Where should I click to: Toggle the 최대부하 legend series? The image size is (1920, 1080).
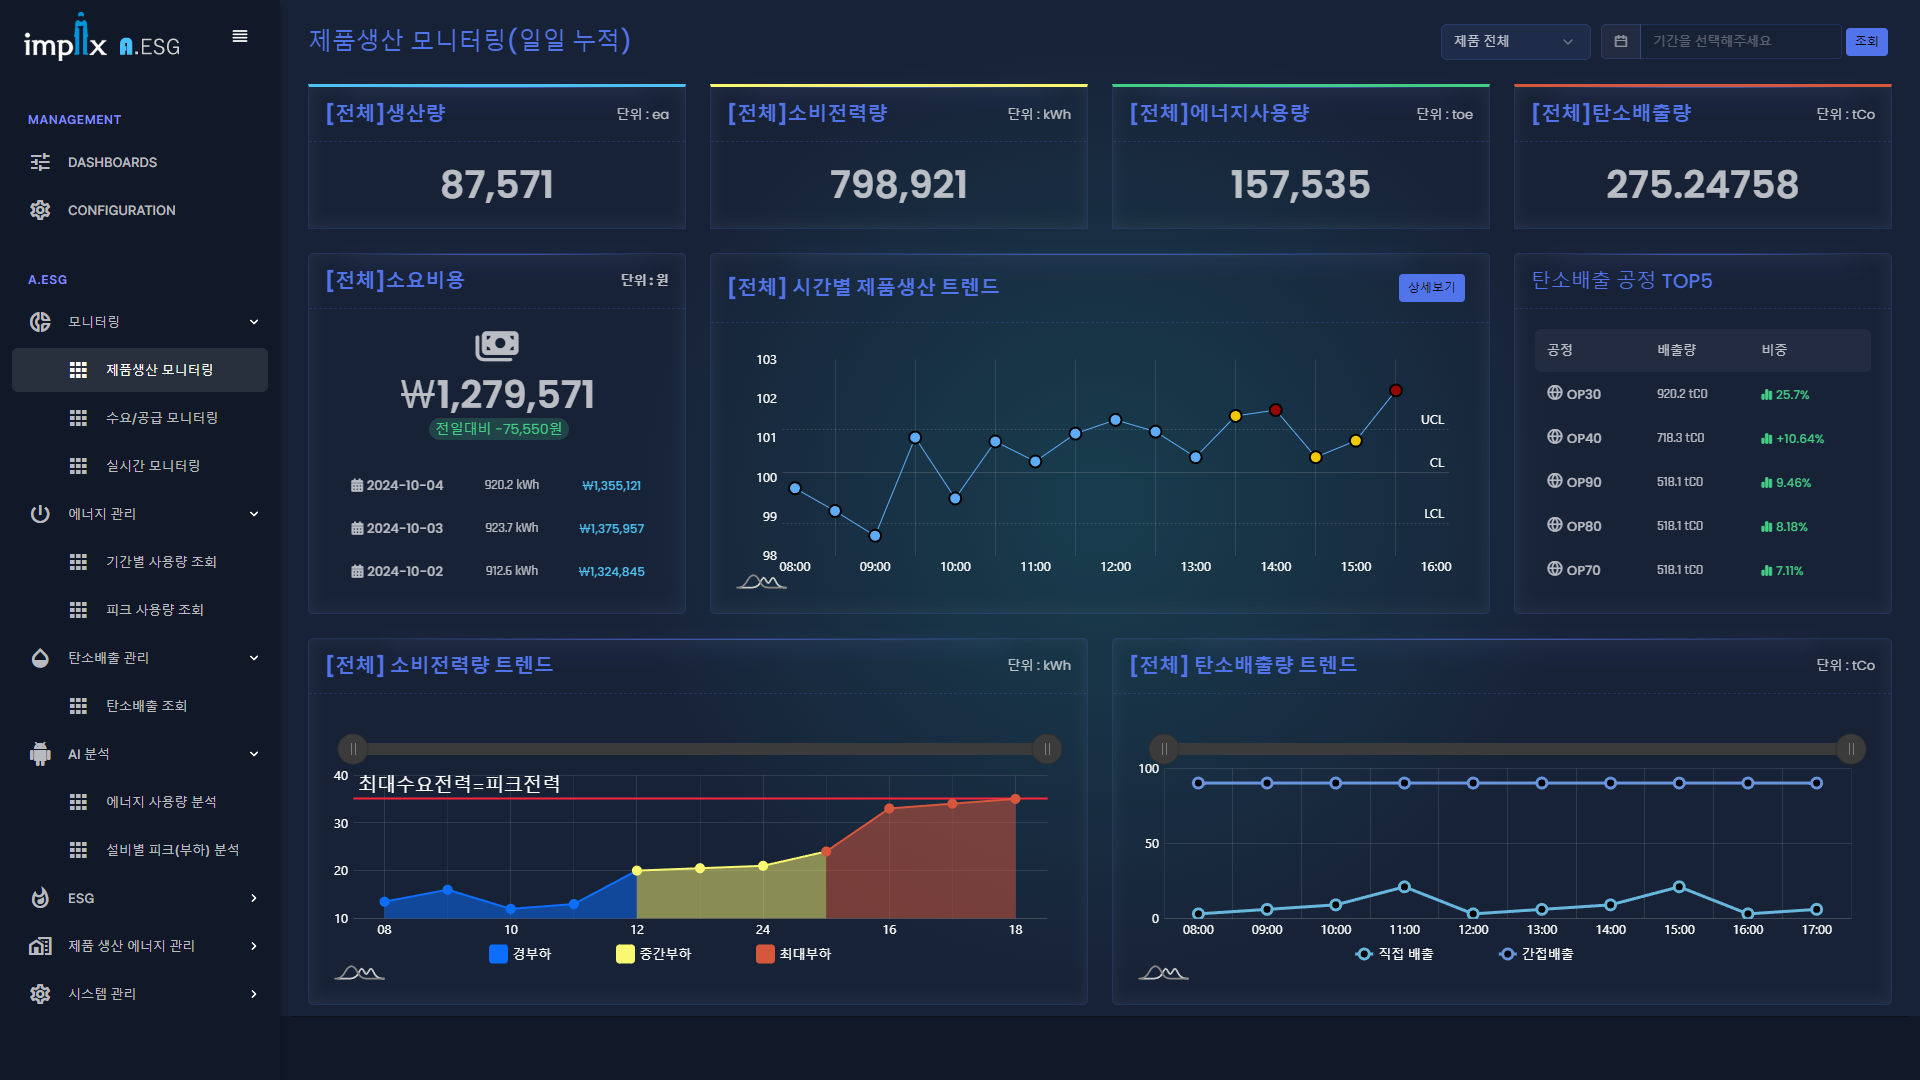point(794,954)
